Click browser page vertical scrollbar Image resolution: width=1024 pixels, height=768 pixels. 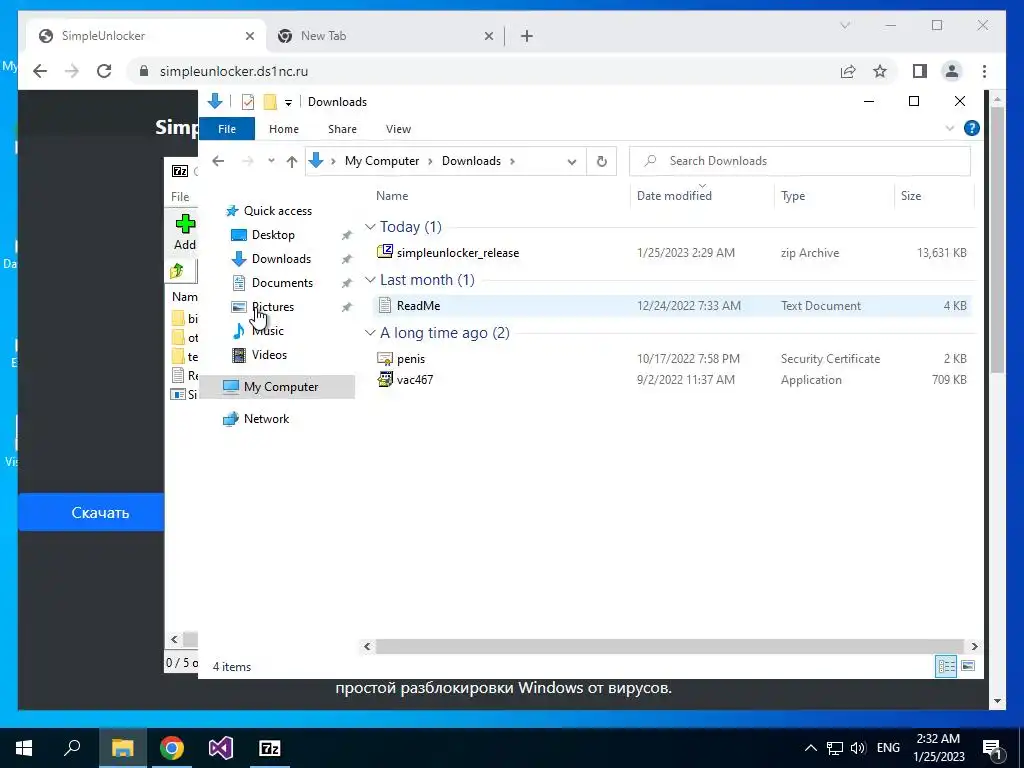[997, 242]
